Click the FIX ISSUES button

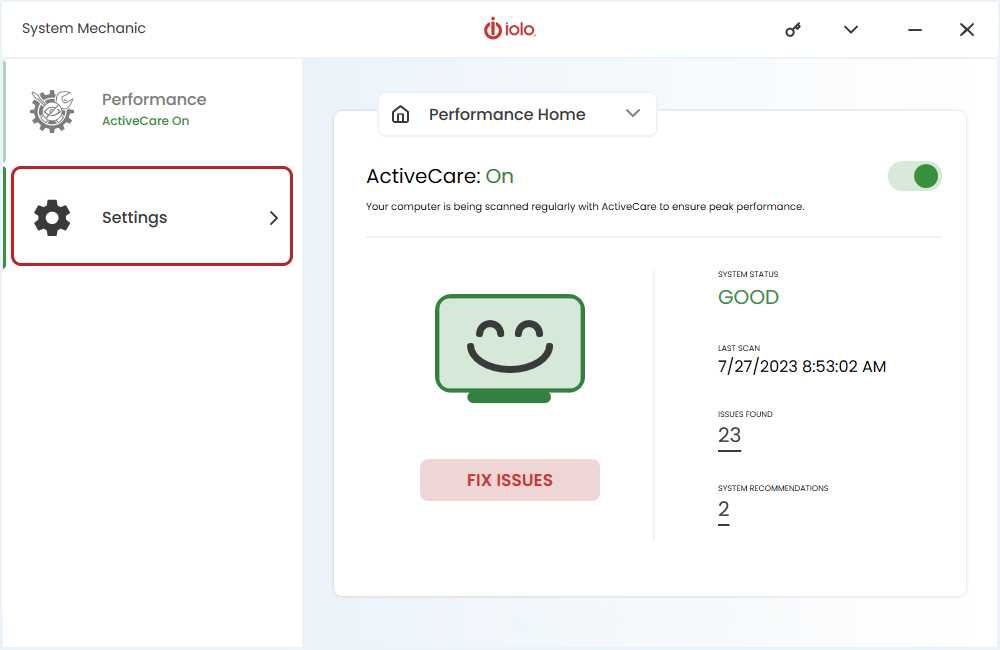tap(510, 480)
